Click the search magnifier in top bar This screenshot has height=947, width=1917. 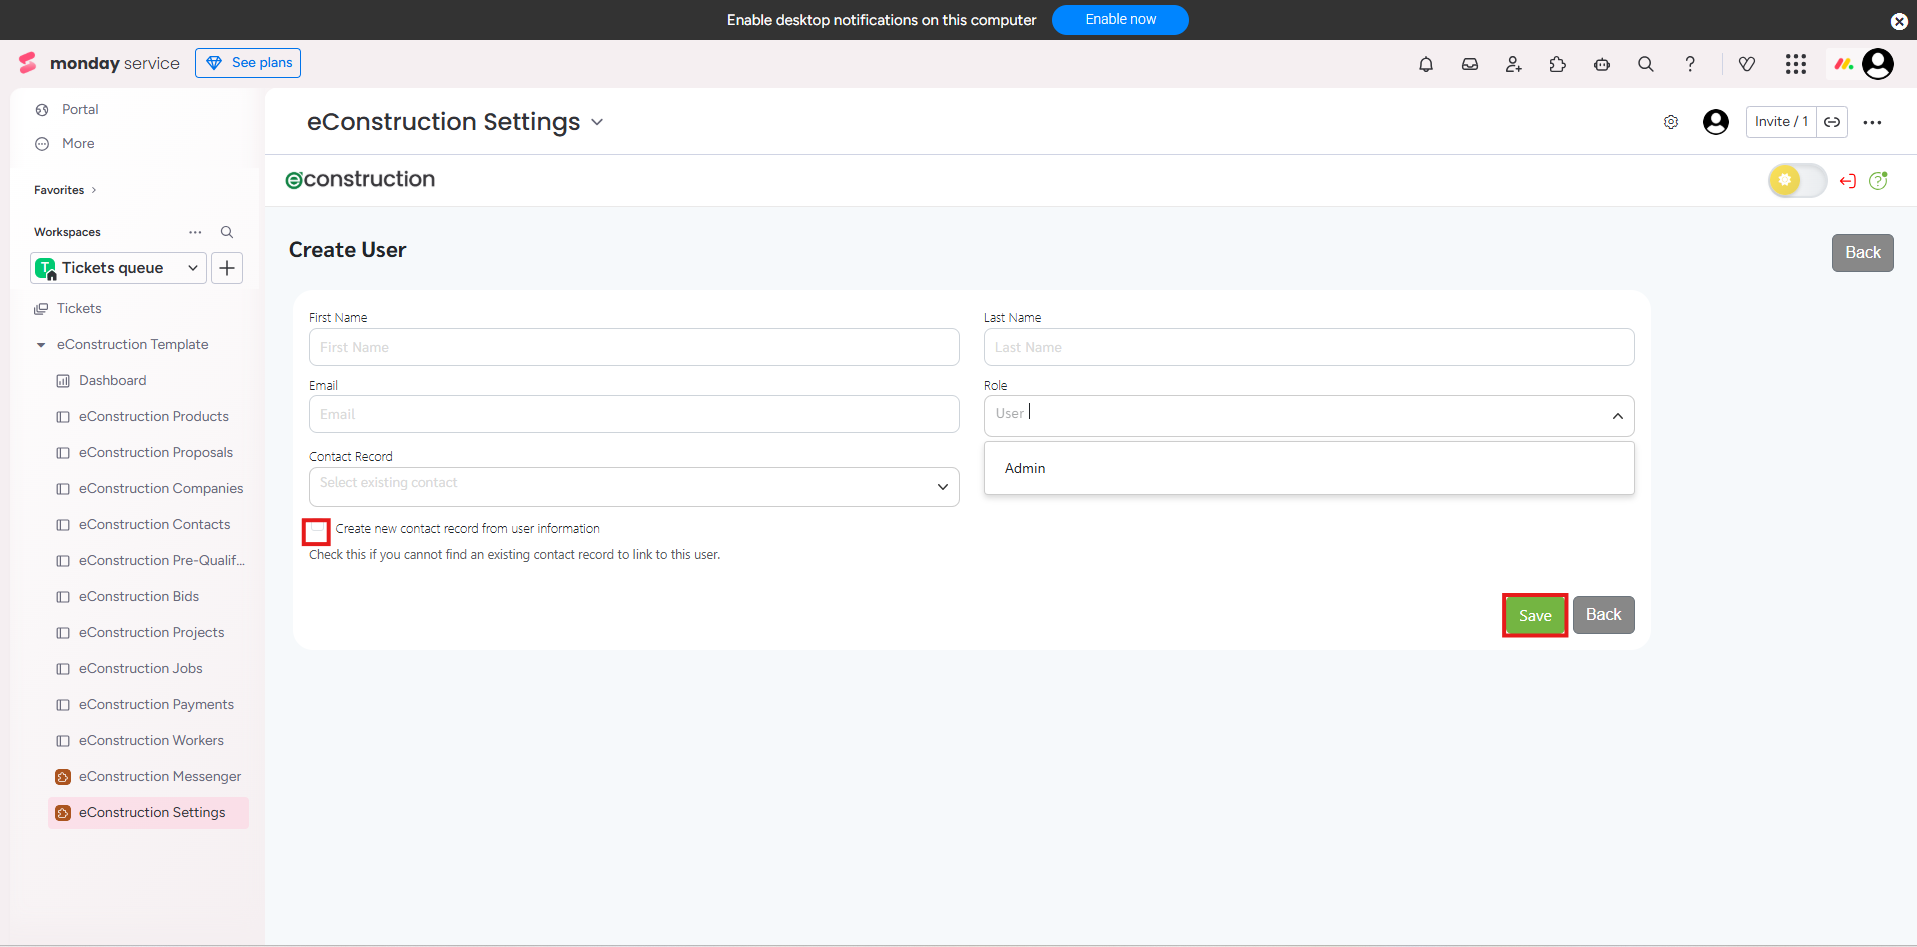tap(1645, 64)
